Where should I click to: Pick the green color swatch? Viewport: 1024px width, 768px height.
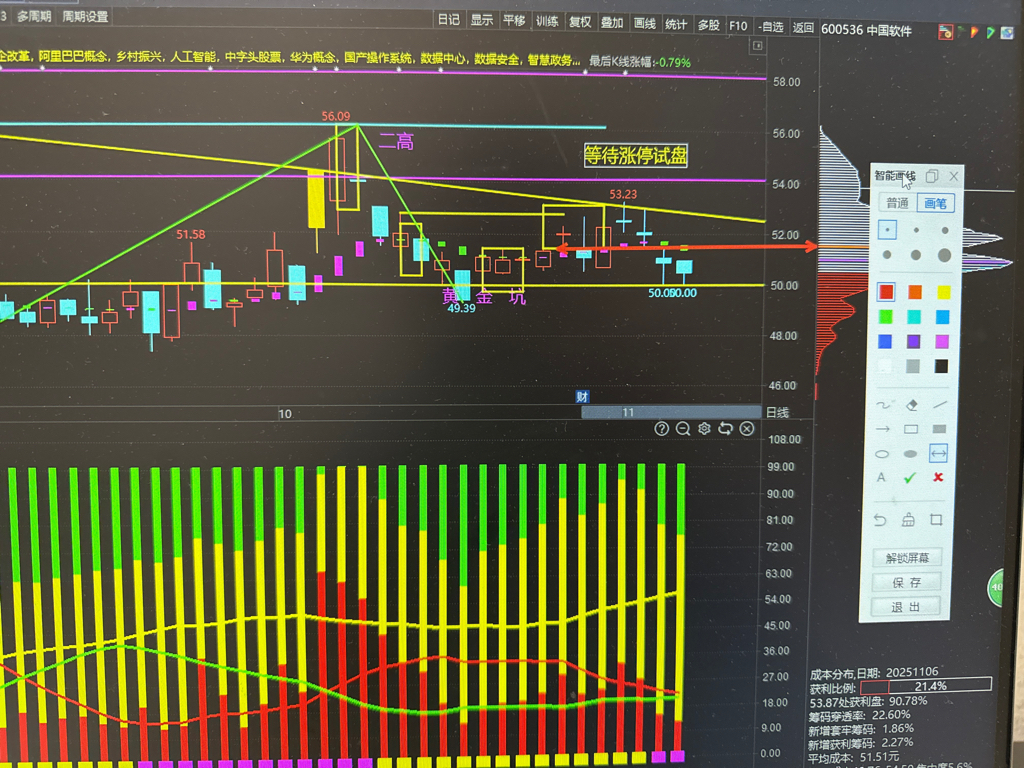[886, 317]
